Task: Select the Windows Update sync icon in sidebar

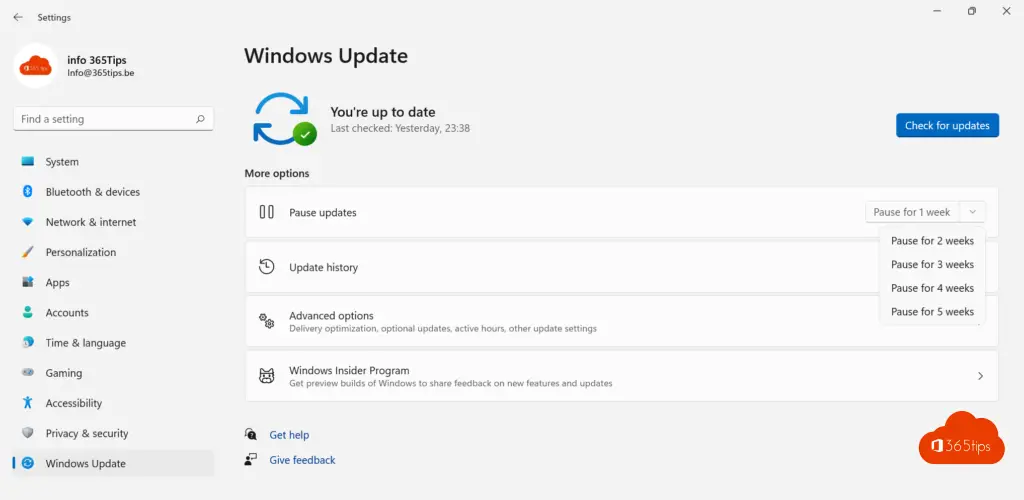Action: pyautogui.click(x=27, y=463)
